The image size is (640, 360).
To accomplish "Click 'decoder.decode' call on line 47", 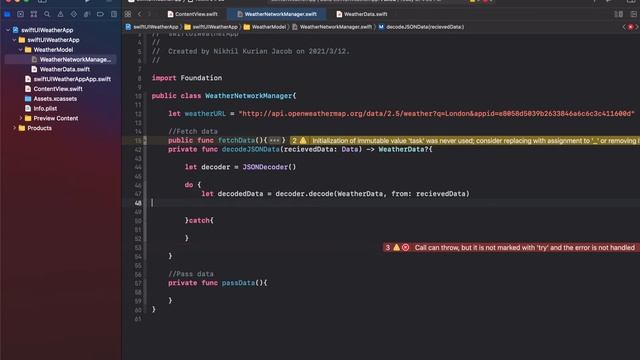I will coord(304,194).
